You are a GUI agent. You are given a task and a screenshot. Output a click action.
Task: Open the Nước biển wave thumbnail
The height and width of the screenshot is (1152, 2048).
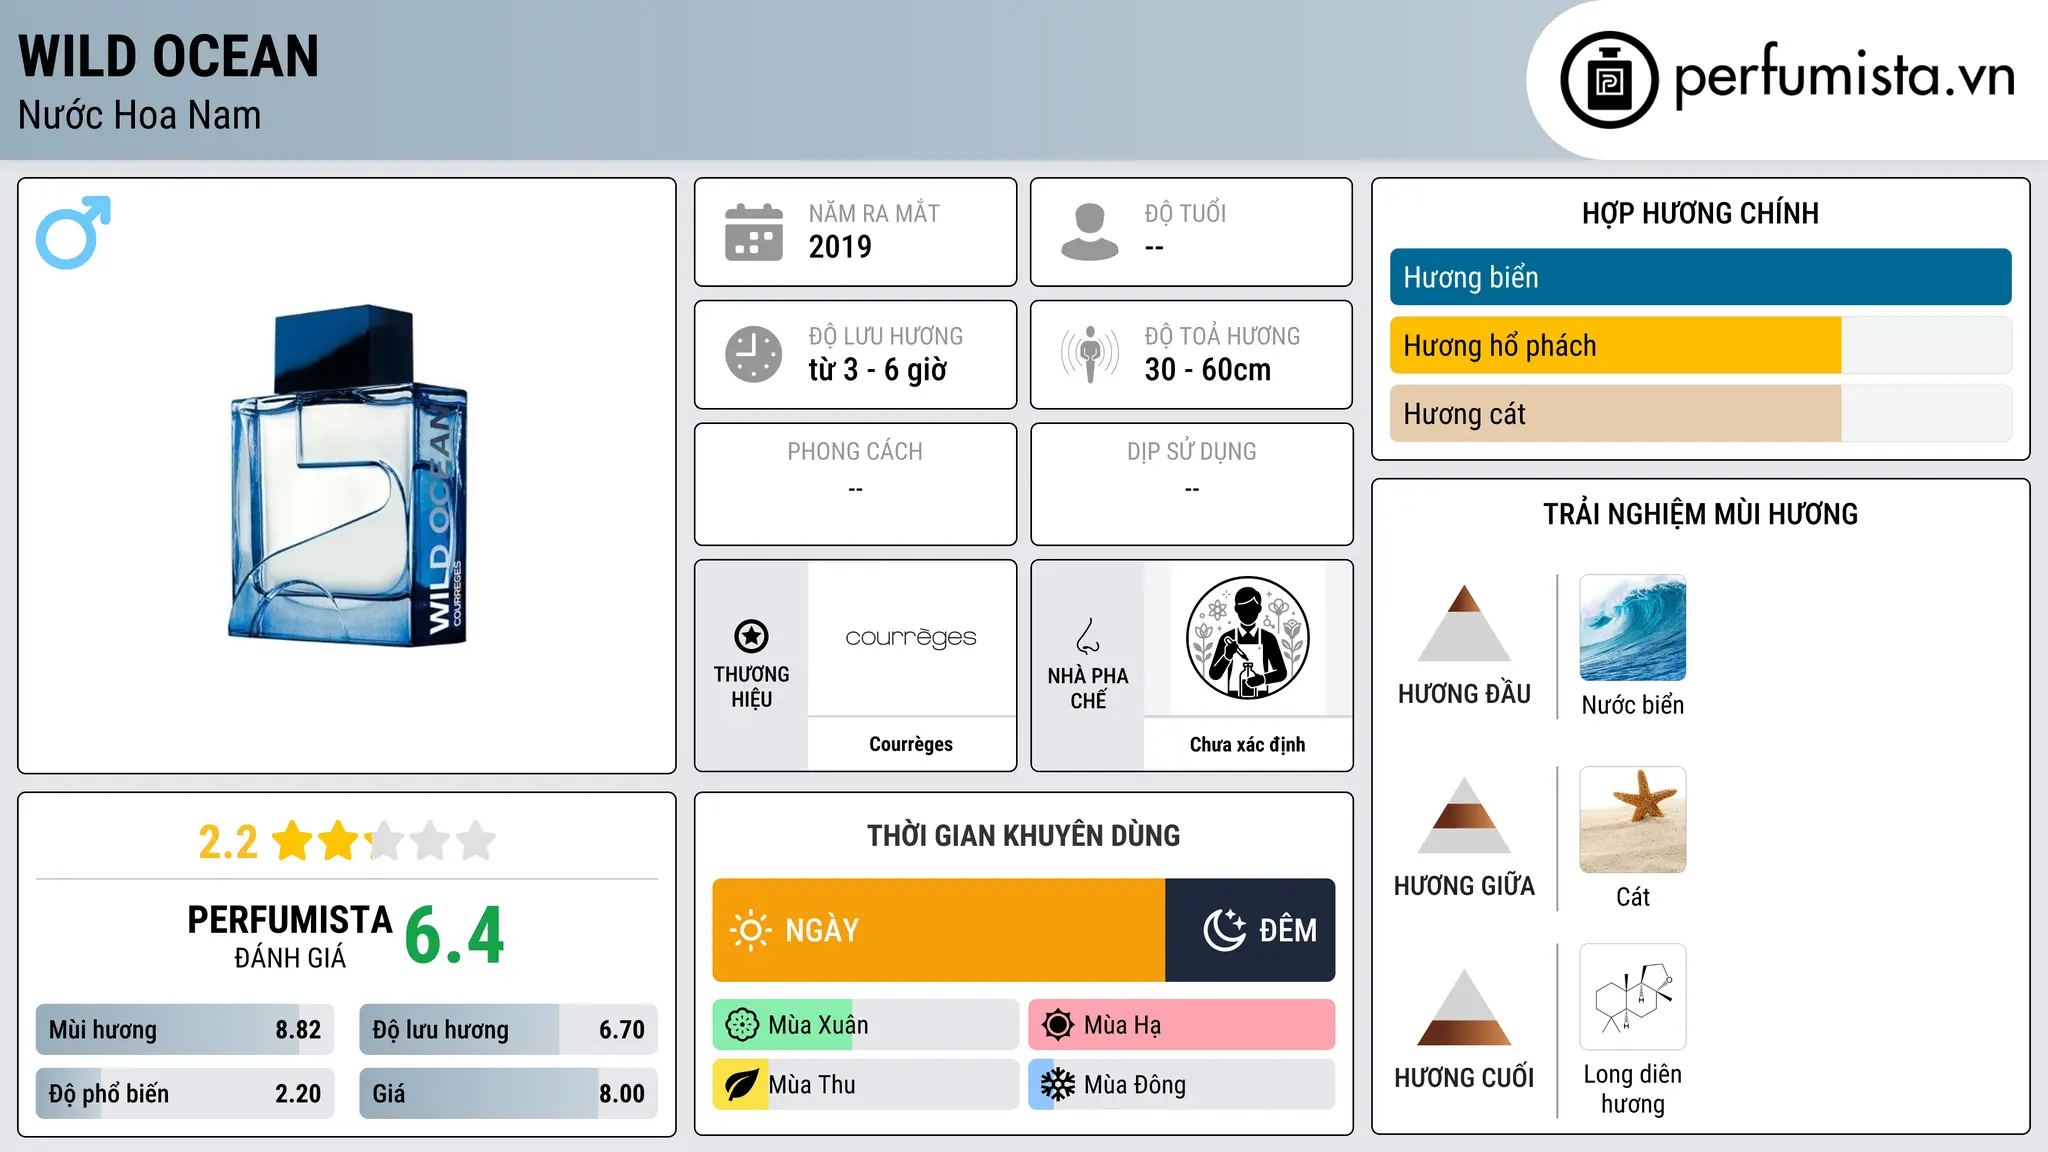point(1633,628)
